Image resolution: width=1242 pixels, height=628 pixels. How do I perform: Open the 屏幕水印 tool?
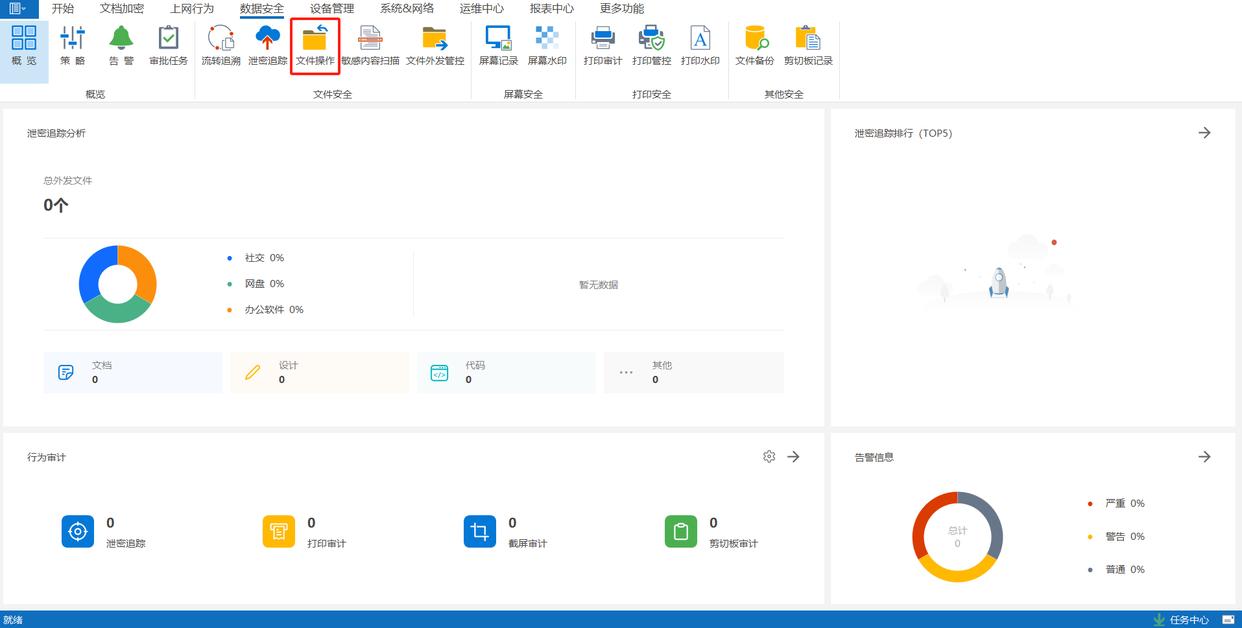point(547,46)
